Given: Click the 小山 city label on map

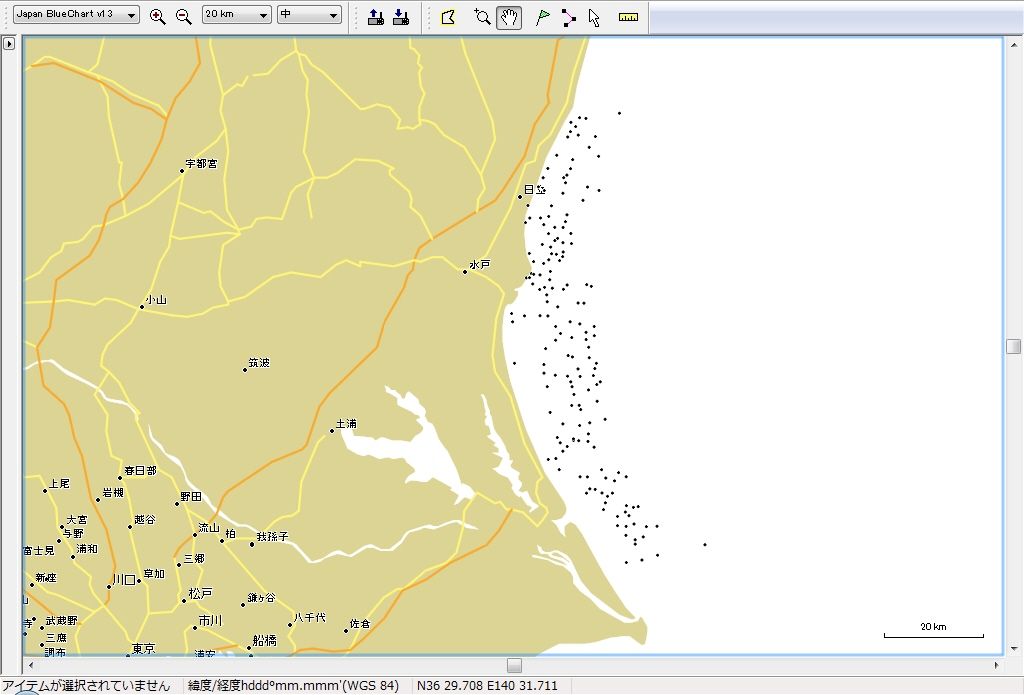Looking at the screenshot, I should 156,299.
